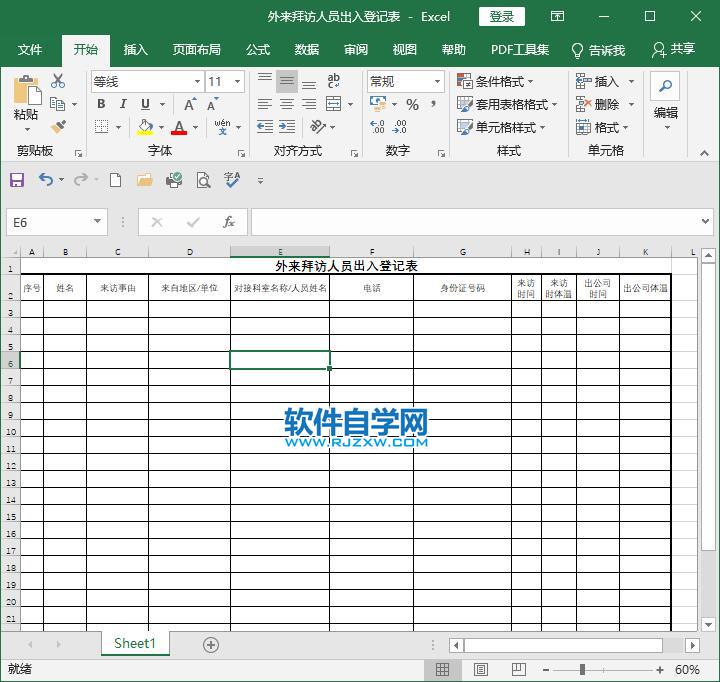Switch to the 公式 Formulas tab
Image resolution: width=720 pixels, height=682 pixels.
tap(258, 50)
